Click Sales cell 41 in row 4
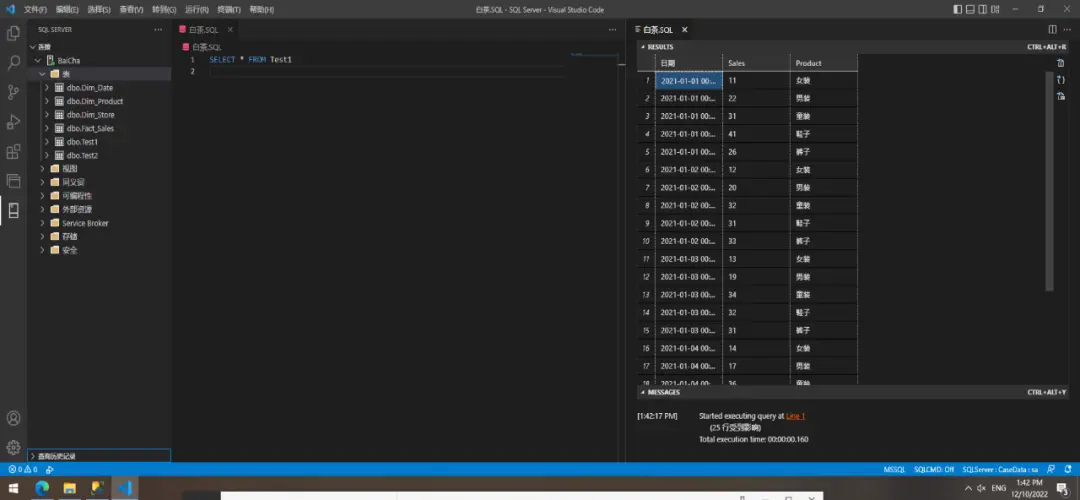 click(756, 134)
